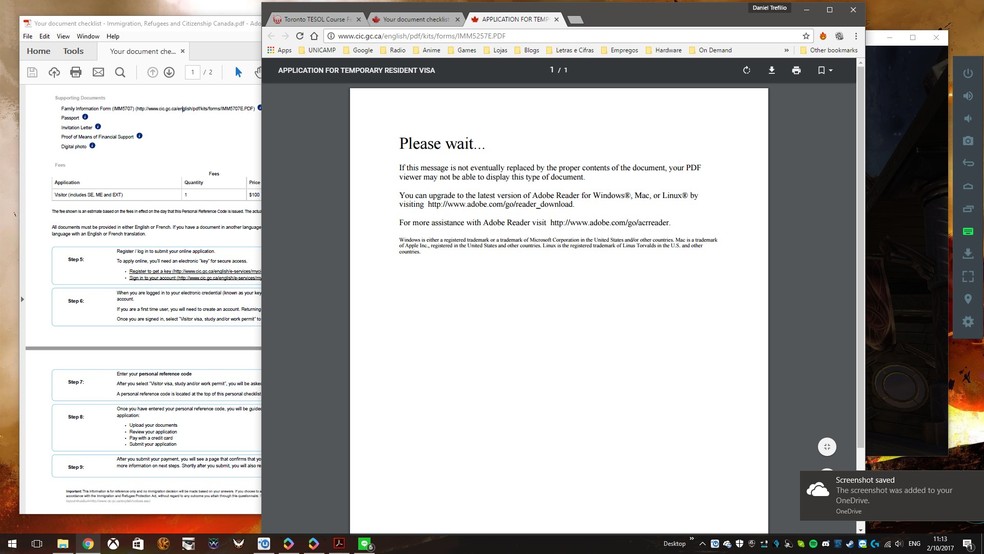Bookmark this page with the star icon

coord(806,36)
